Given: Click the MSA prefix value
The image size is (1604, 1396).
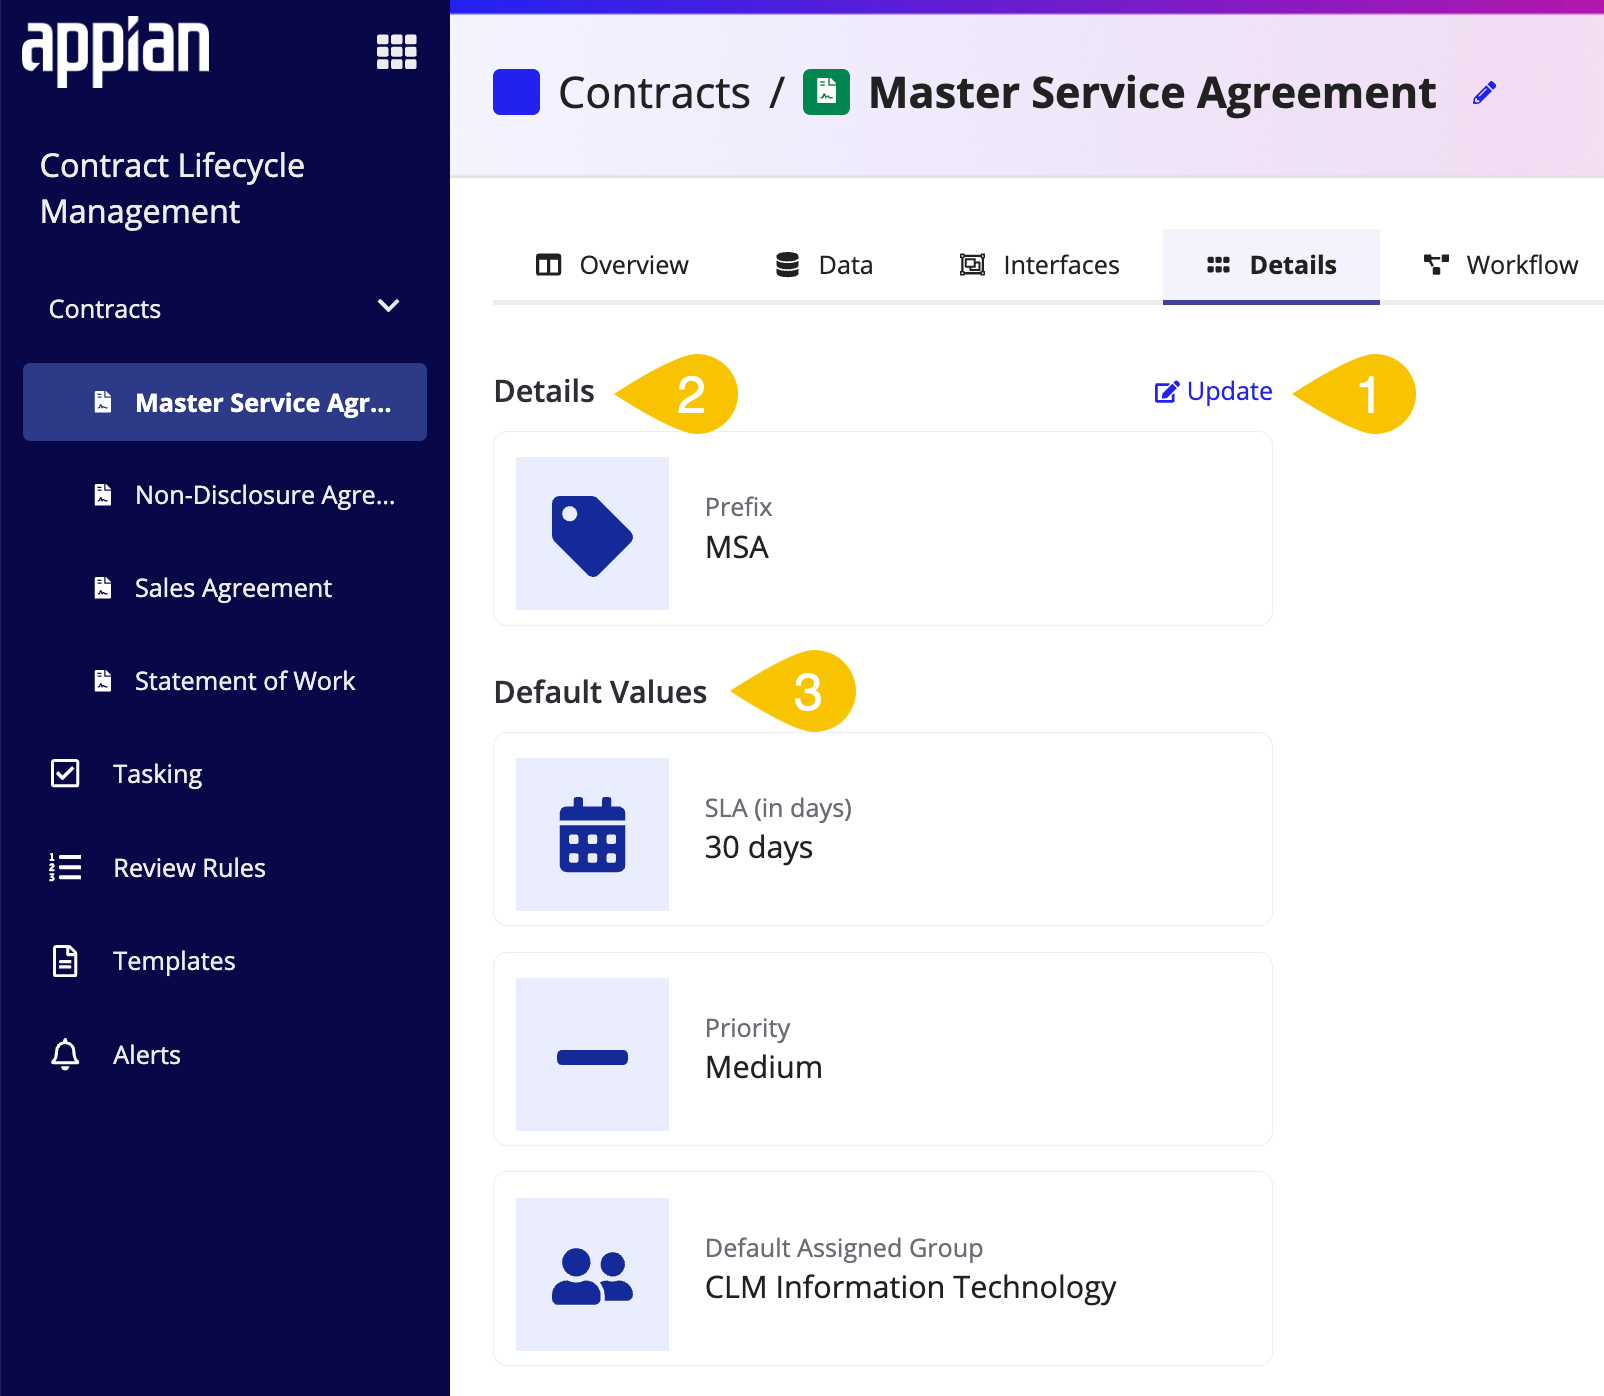Looking at the screenshot, I should click(x=737, y=548).
